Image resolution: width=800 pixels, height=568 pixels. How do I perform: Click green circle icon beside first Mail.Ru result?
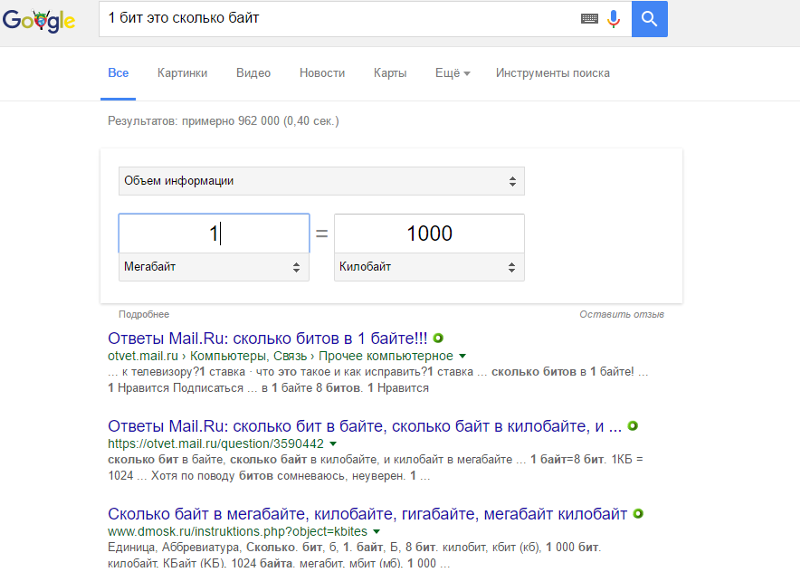[438, 338]
